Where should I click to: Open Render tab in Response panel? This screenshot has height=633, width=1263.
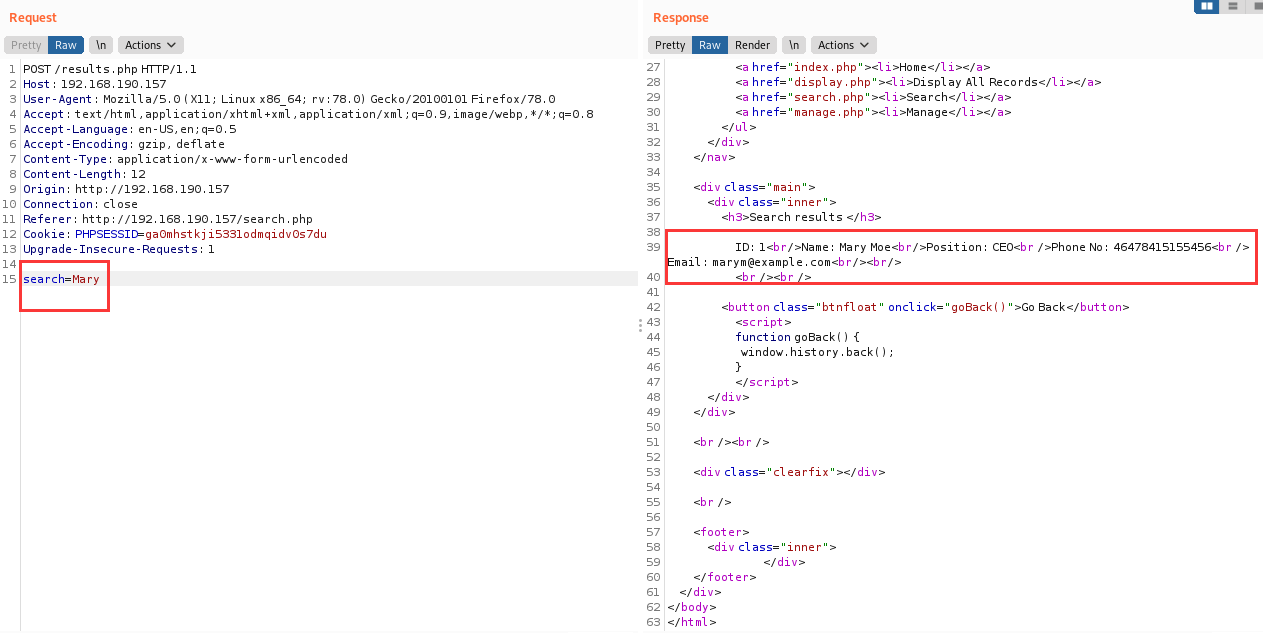tap(753, 45)
